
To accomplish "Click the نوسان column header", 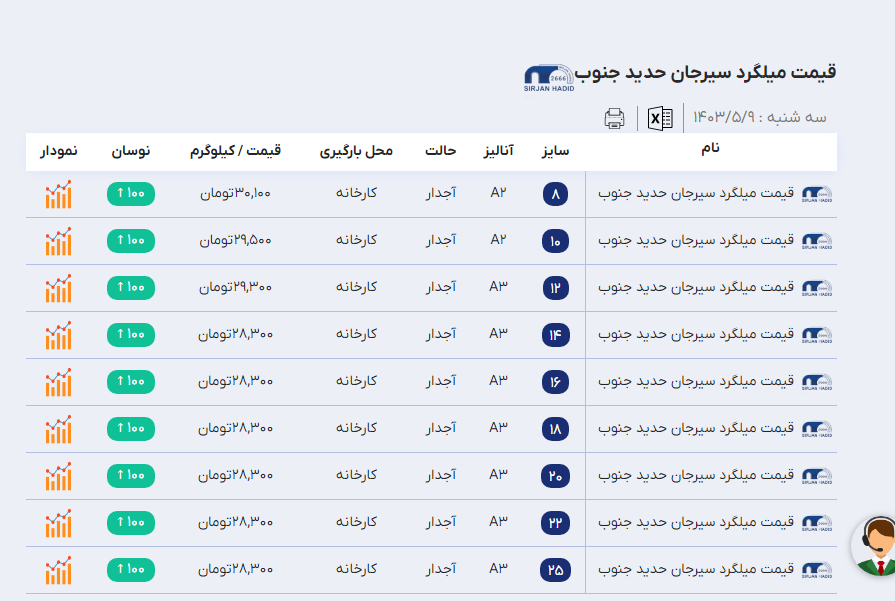I will pyautogui.click(x=130, y=151).
